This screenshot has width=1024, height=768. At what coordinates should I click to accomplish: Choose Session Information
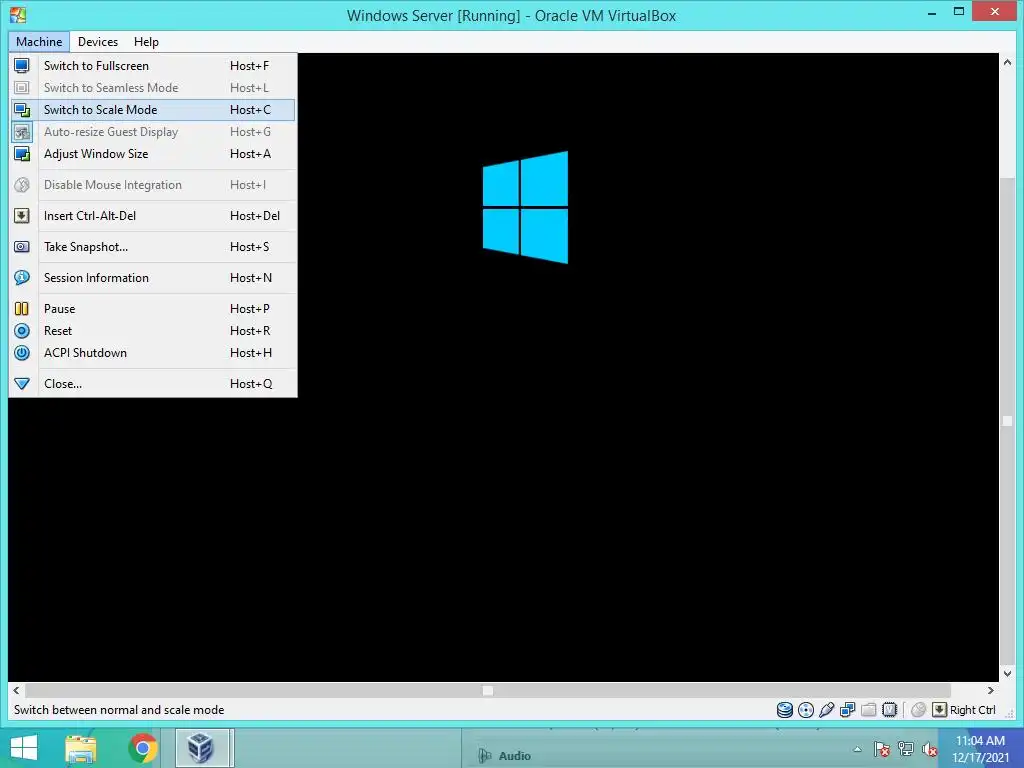[153, 278]
